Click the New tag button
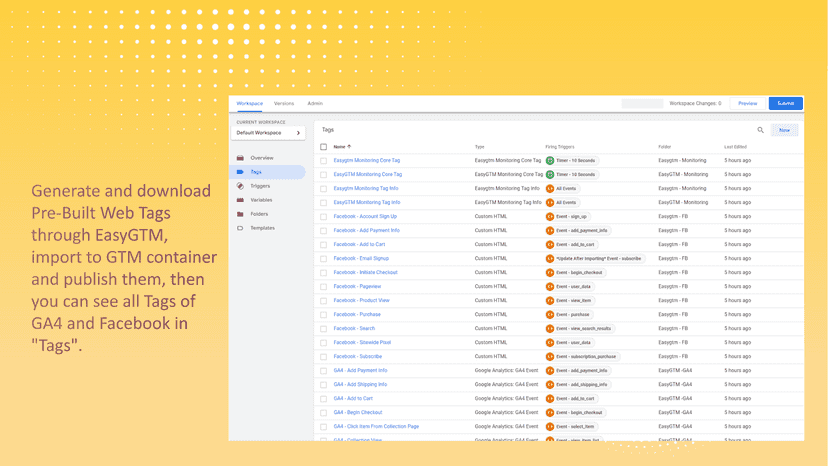The height and width of the screenshot is (466, 828). 784,130
